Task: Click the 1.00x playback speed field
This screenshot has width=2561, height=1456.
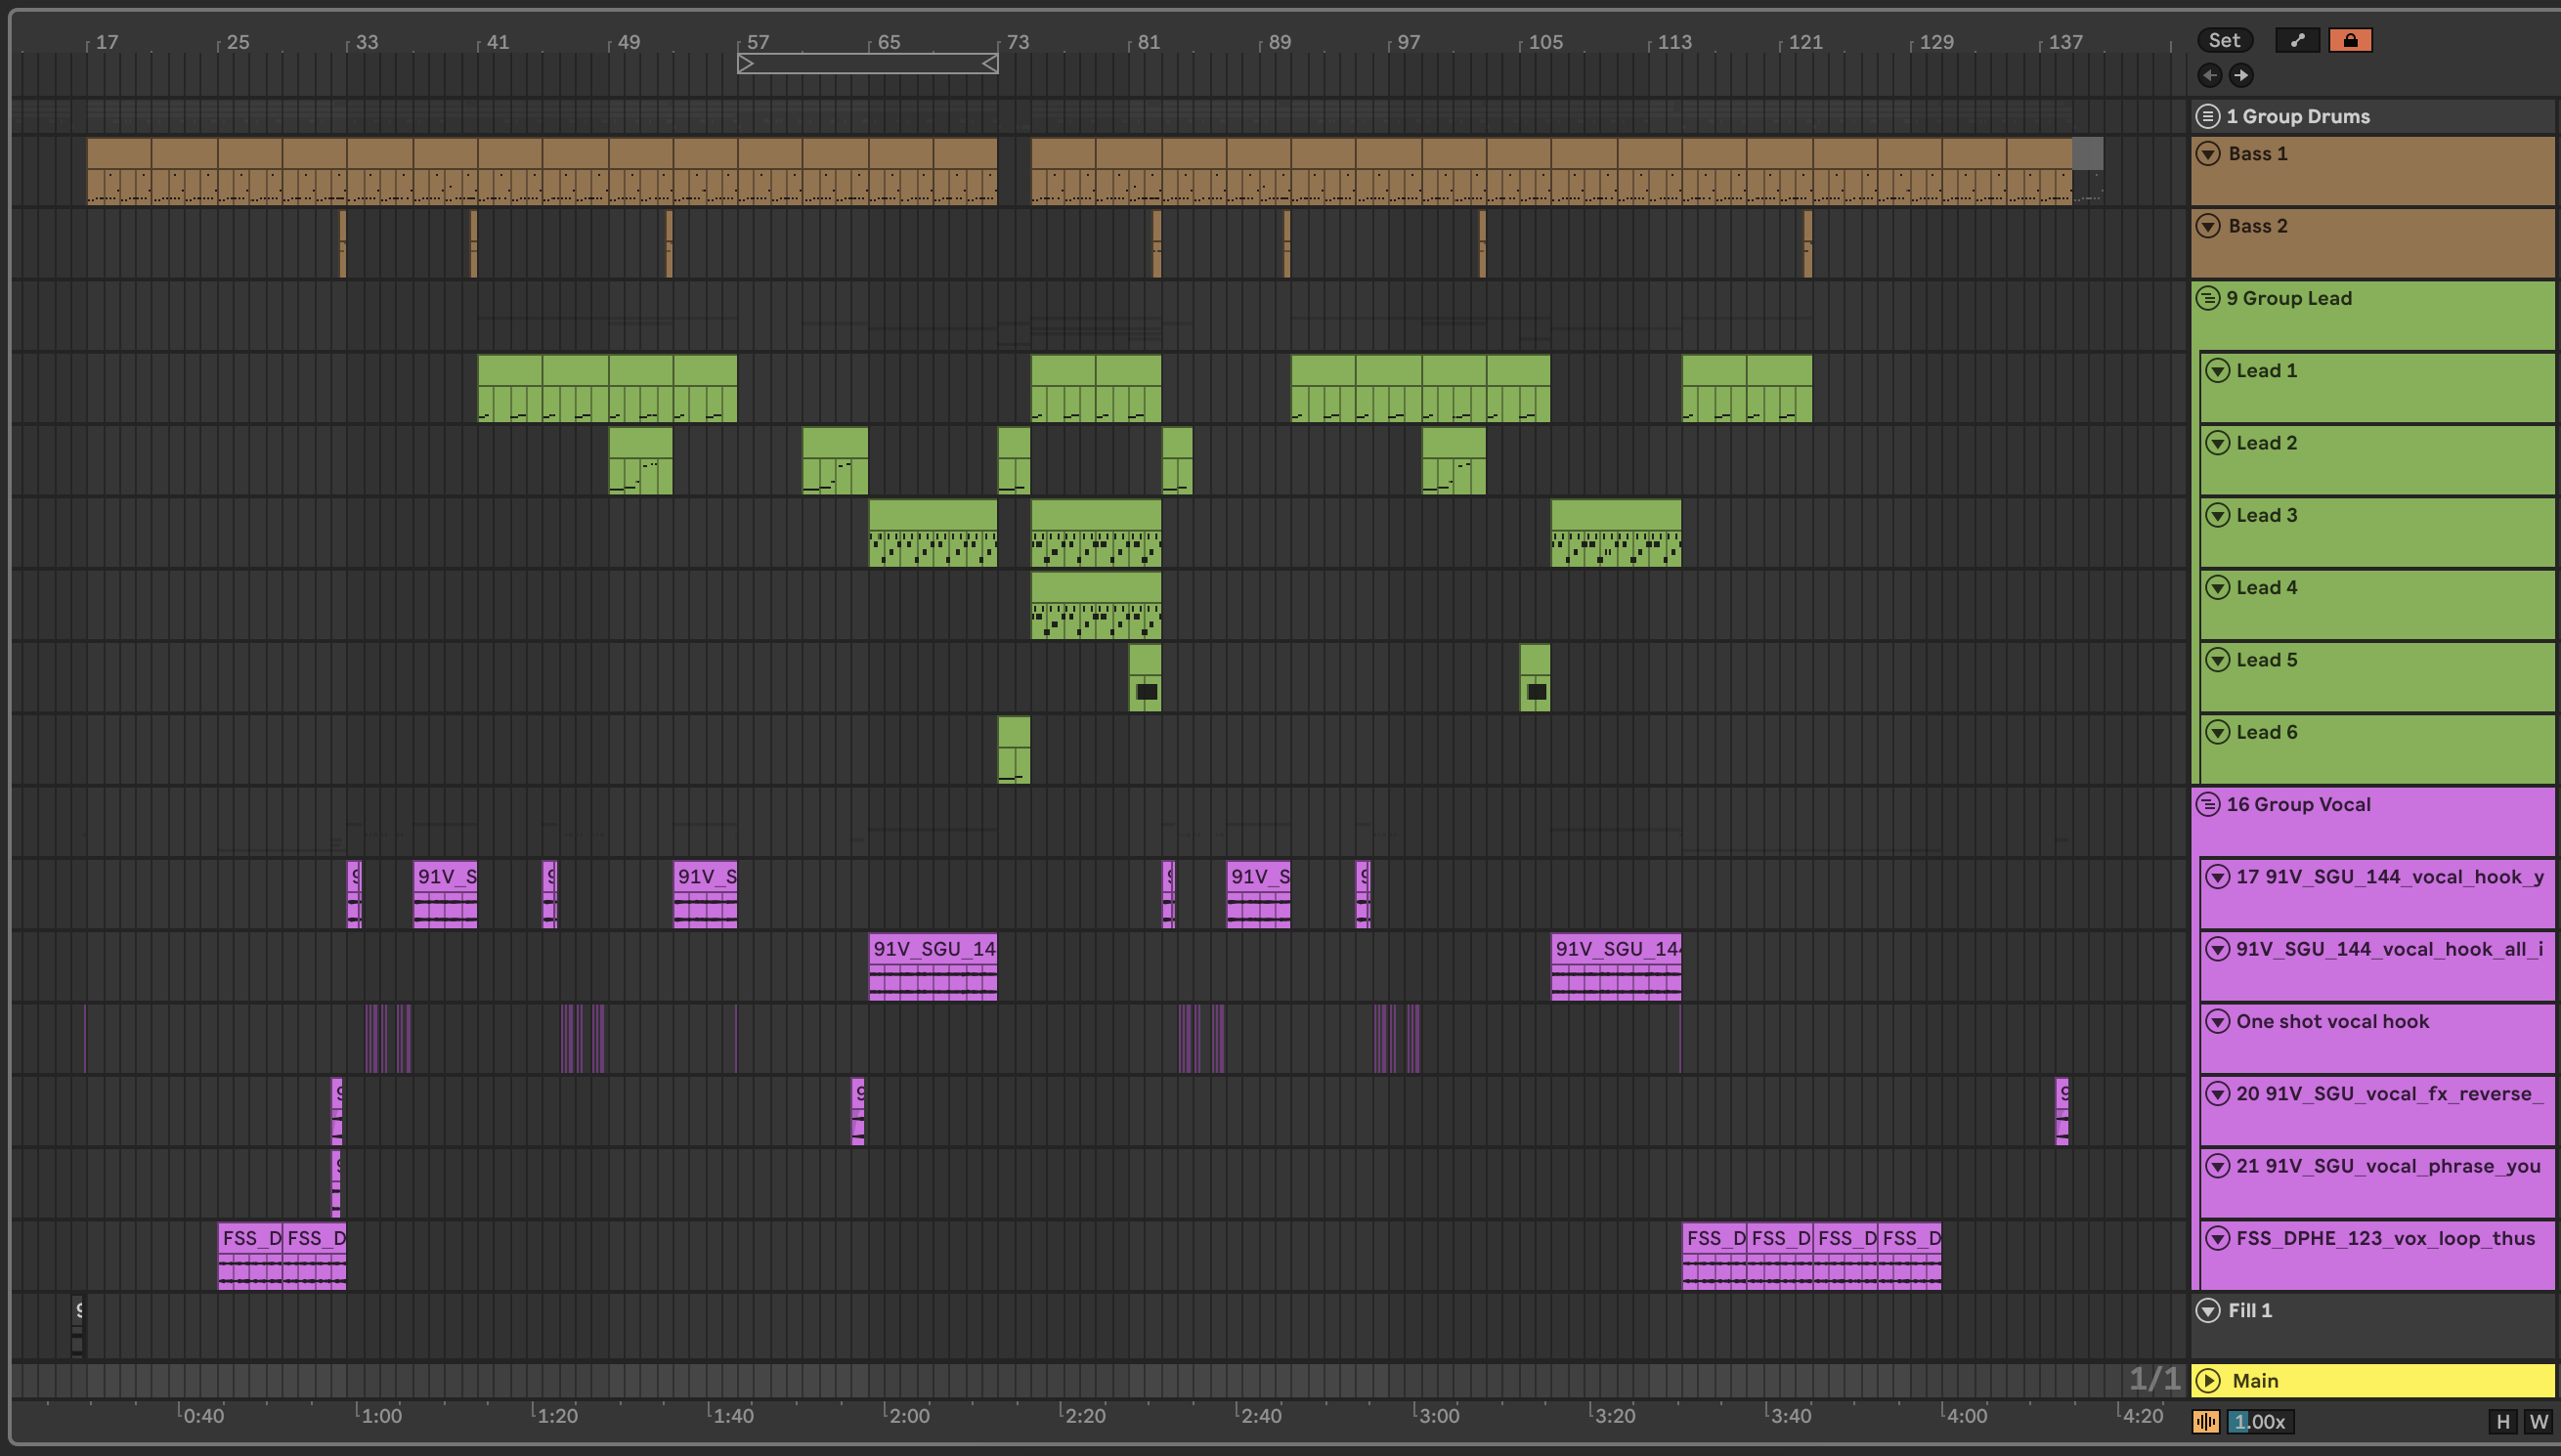Action: [2260, 1421]
